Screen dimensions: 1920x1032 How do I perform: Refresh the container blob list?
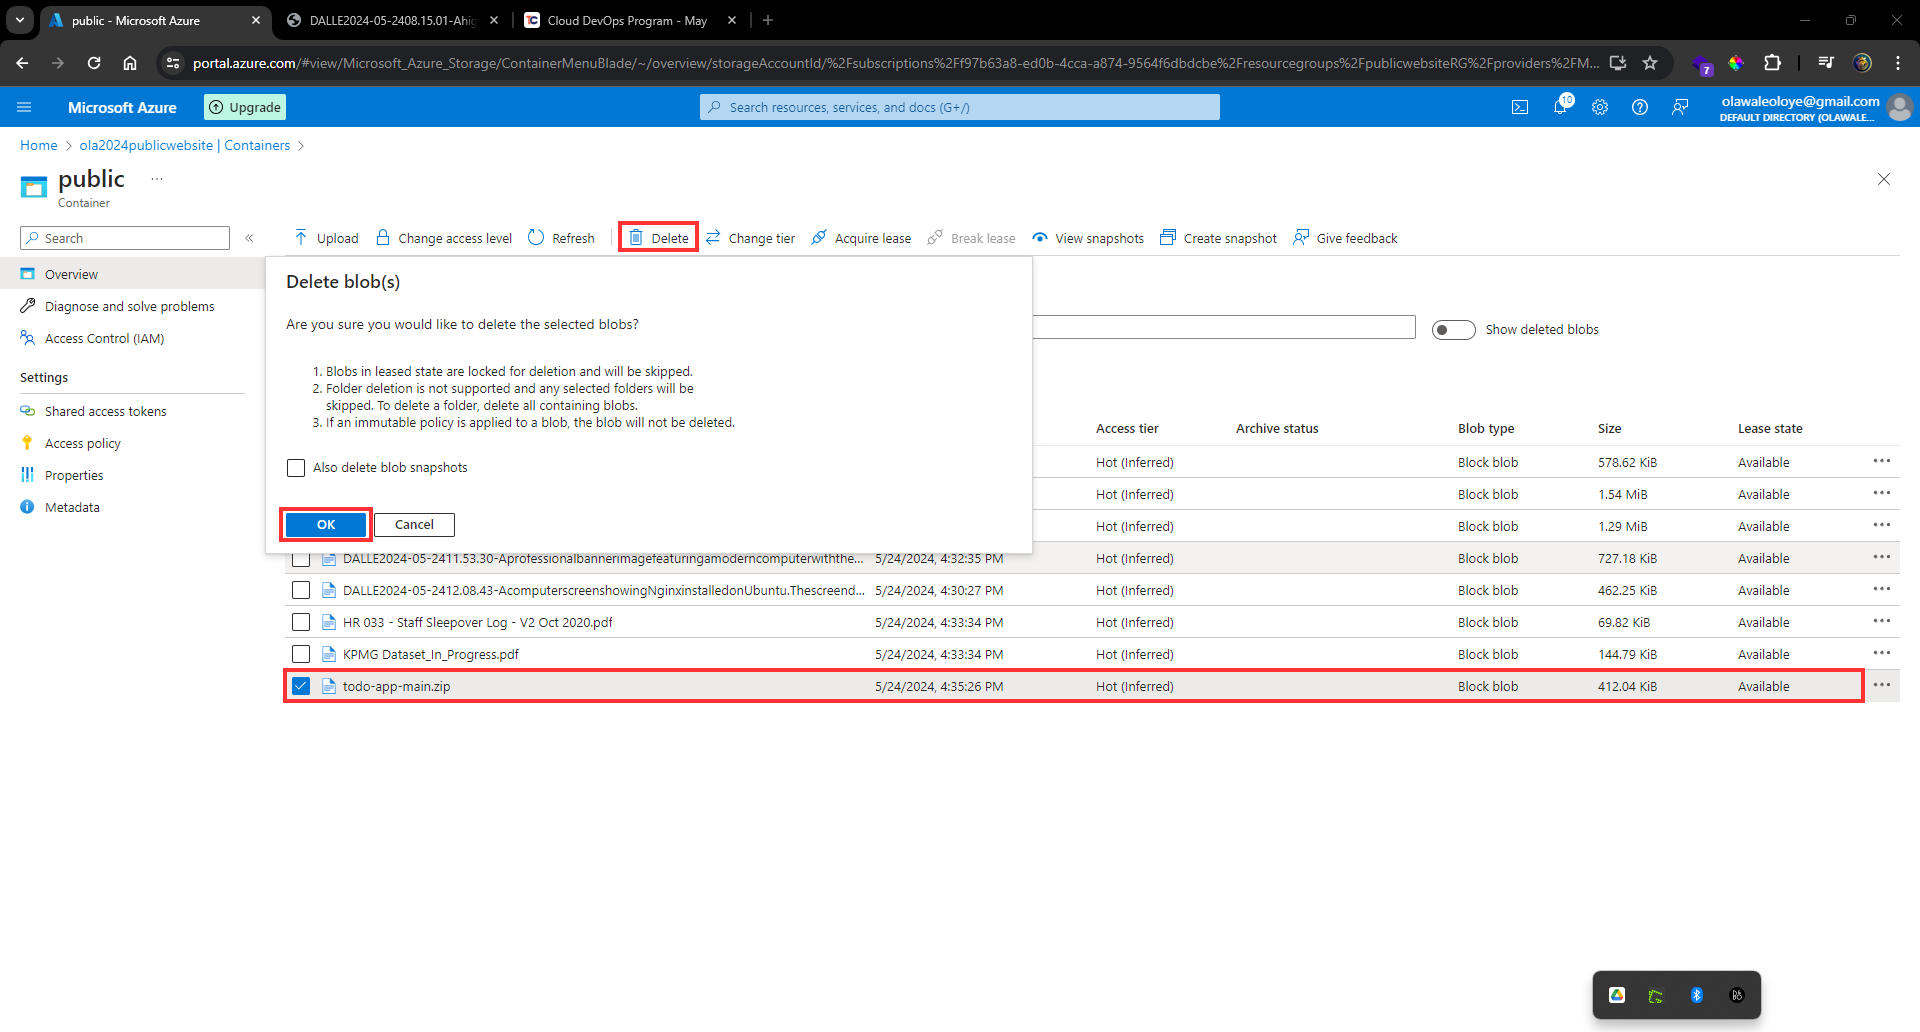click(x=561, y=238)
